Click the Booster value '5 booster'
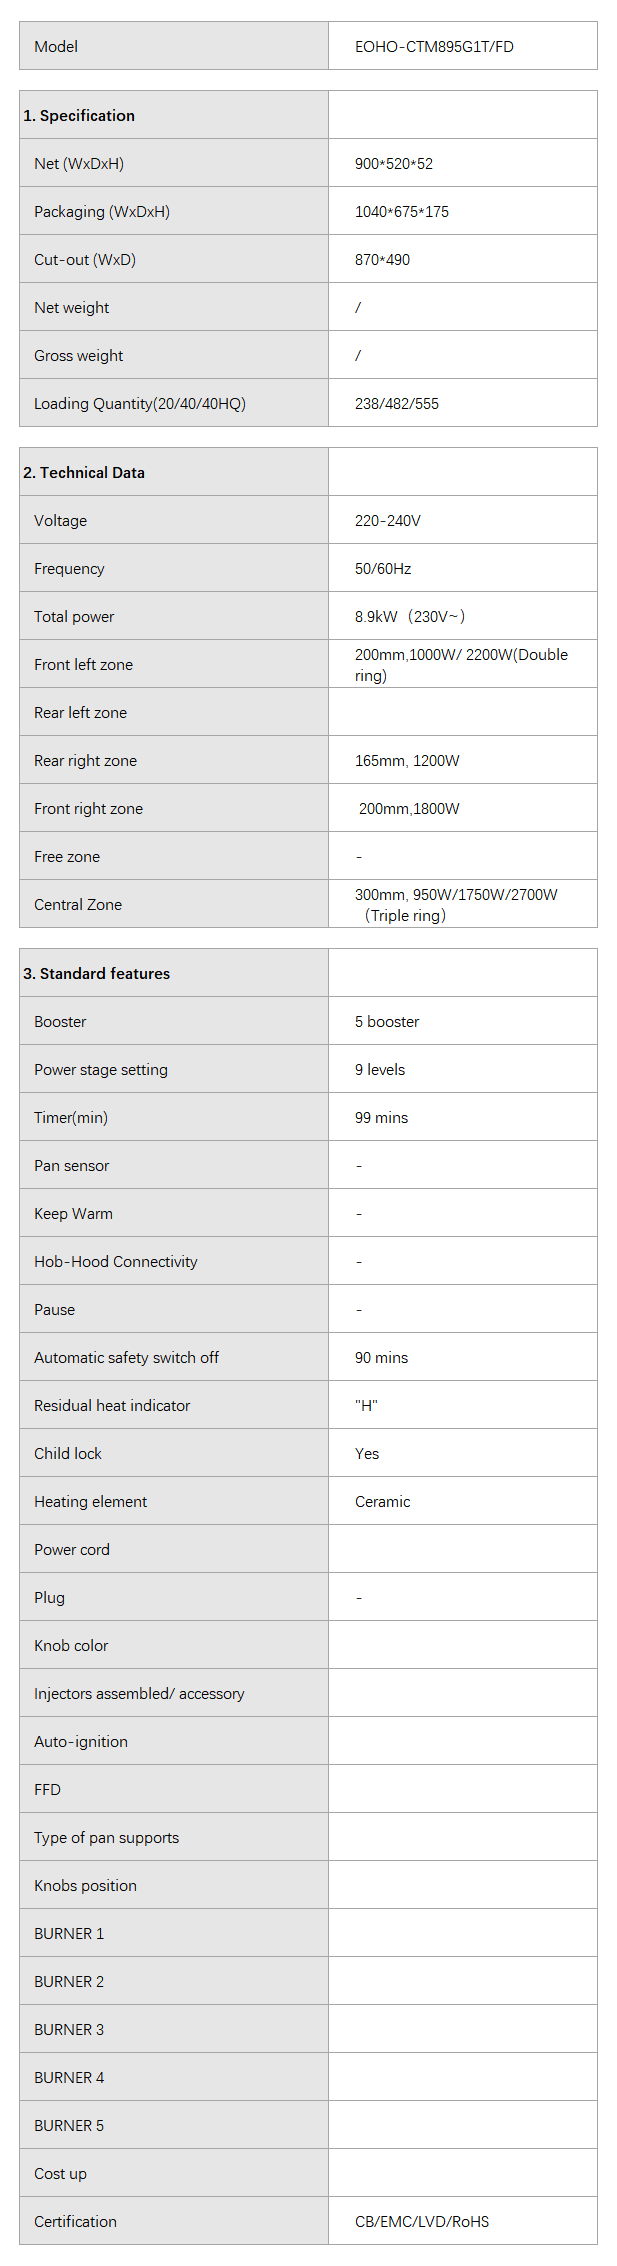This screenshot has width=617, height=2266. pos(387,1022)
